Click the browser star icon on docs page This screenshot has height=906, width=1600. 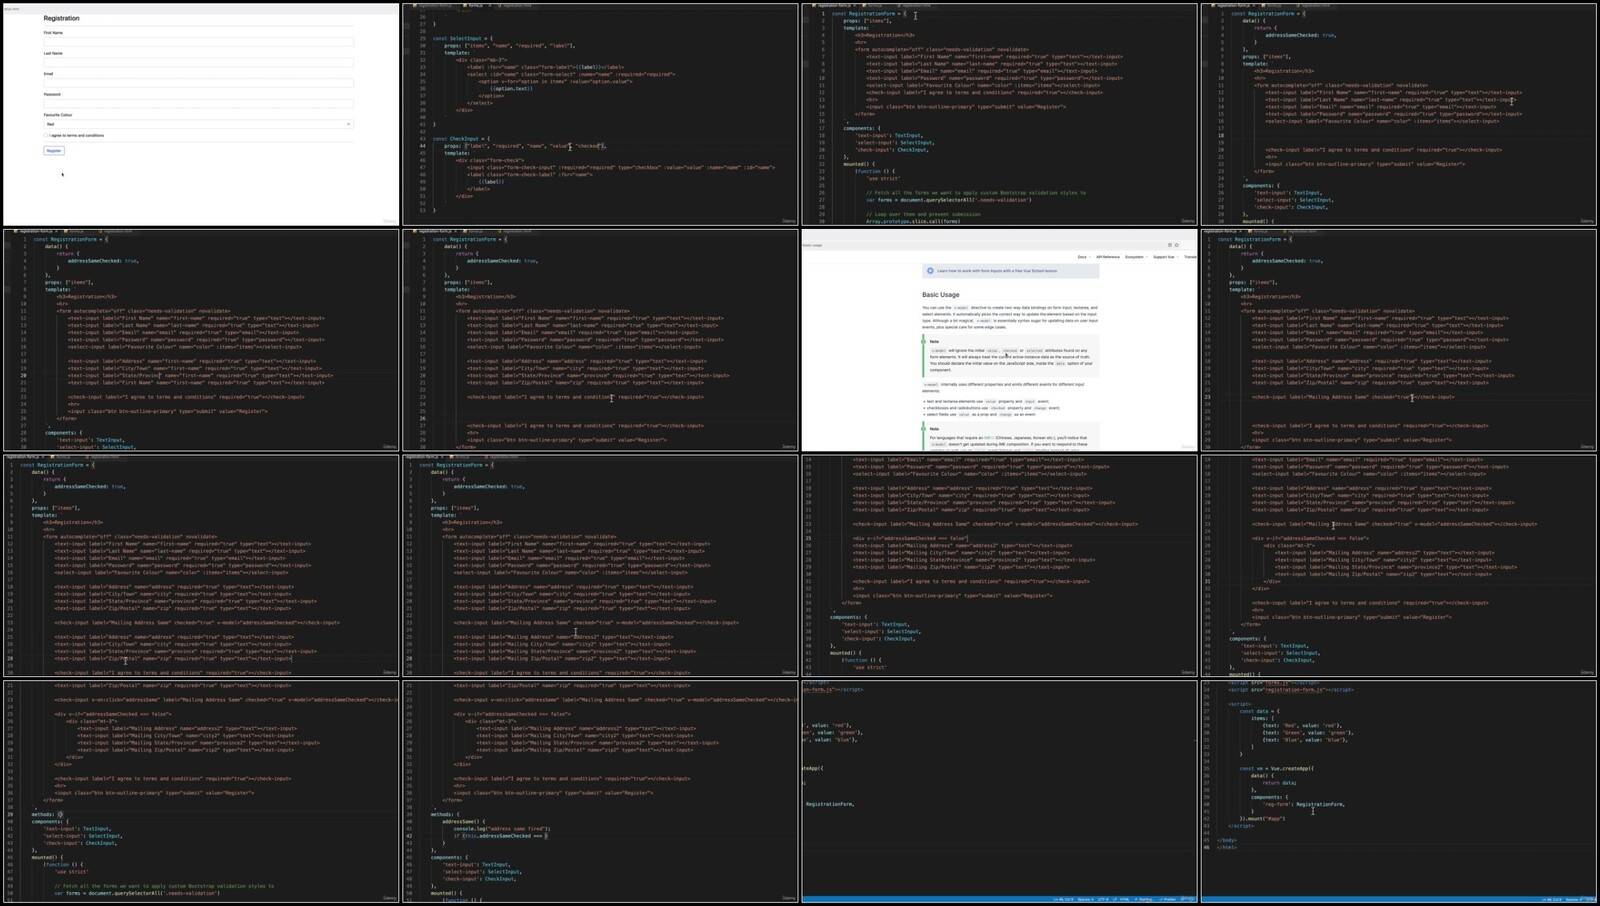pos(1177,245)
